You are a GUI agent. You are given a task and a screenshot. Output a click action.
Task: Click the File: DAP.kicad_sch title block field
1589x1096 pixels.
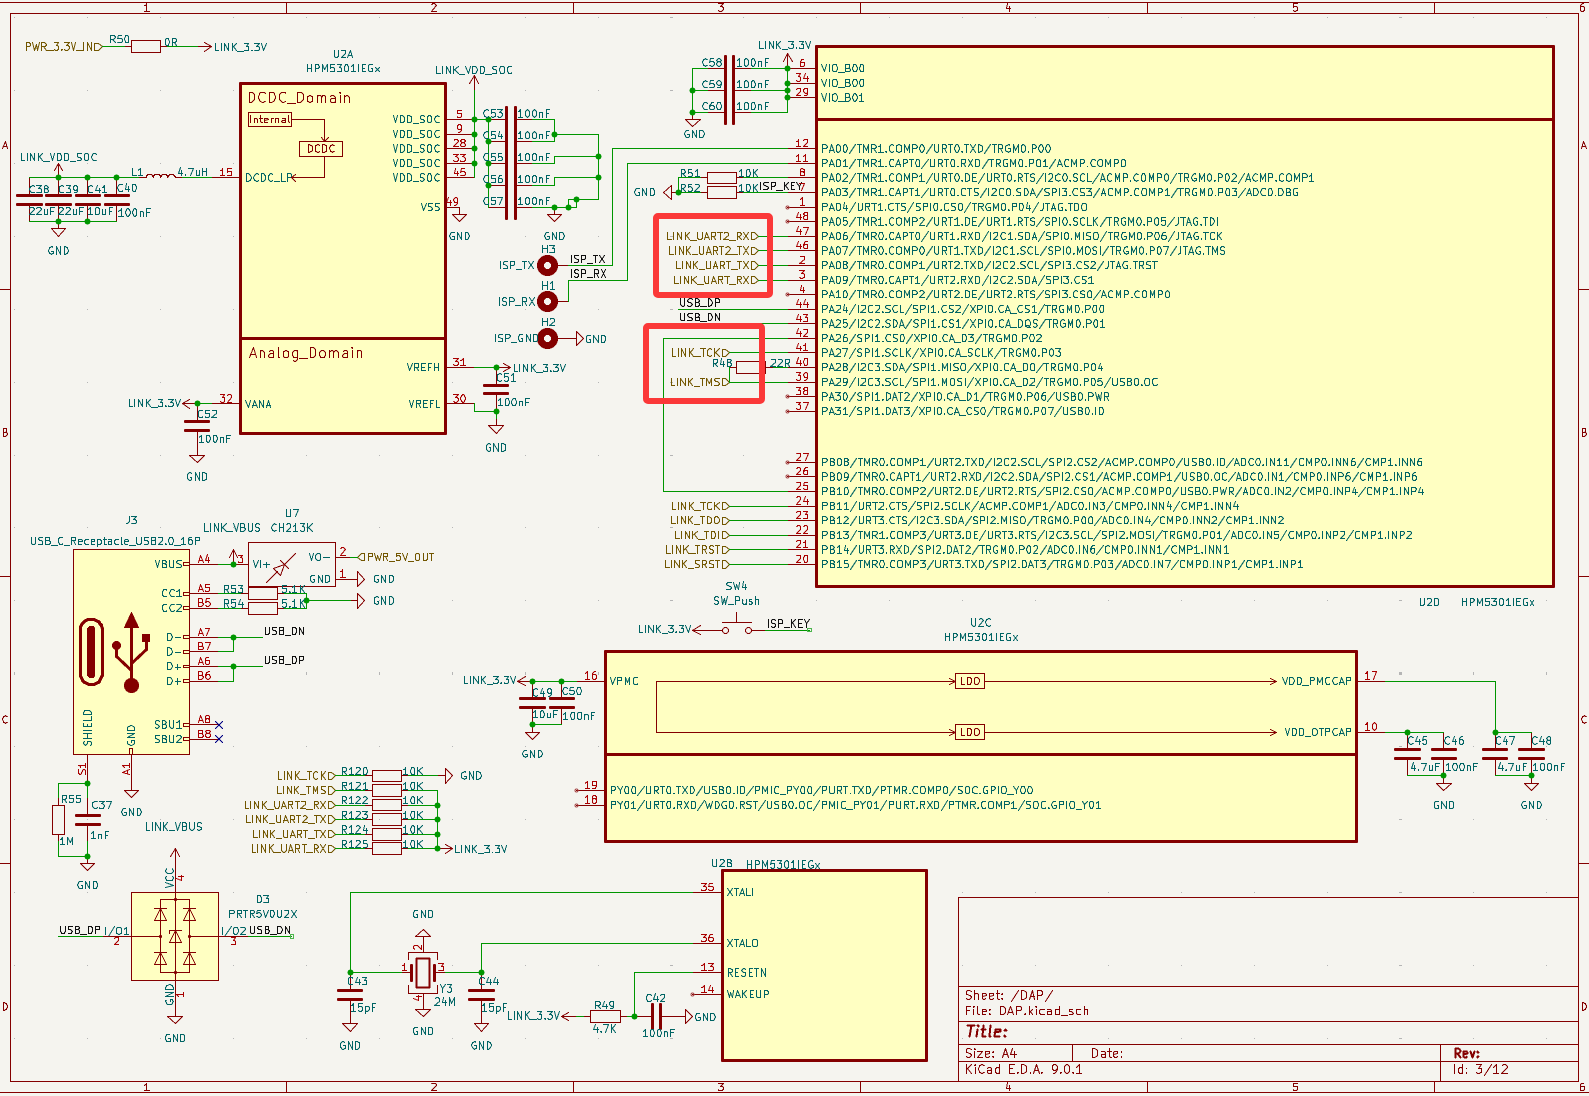click(x=1027, y=1011)
